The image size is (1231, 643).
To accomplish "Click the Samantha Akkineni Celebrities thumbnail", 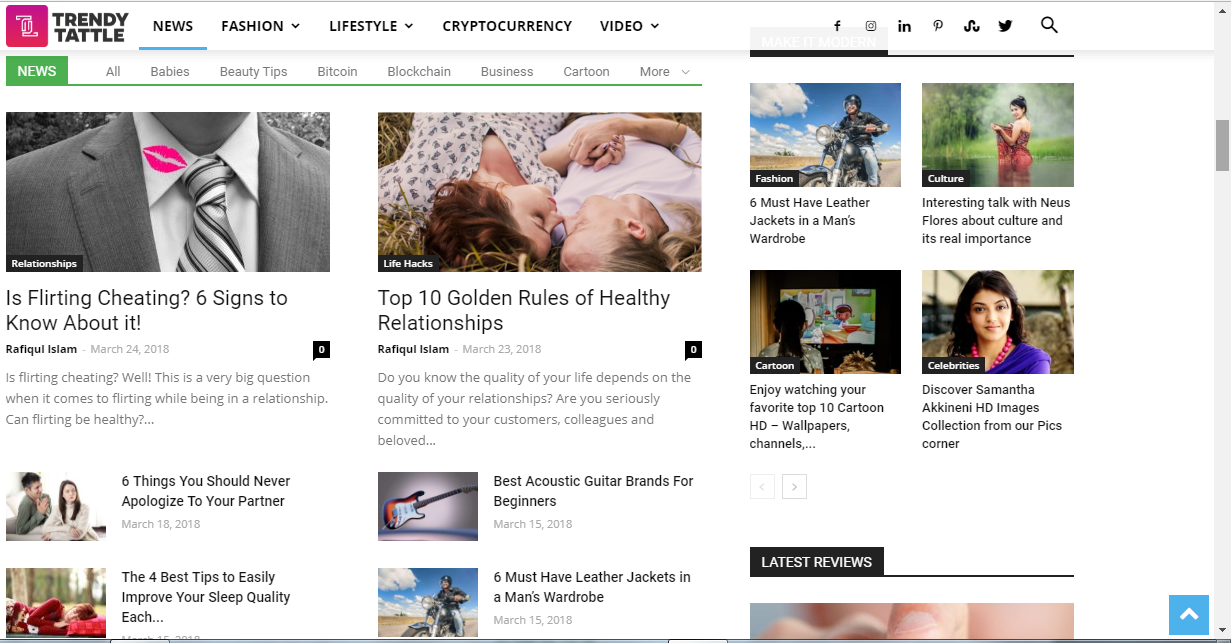I will point(997,321).
